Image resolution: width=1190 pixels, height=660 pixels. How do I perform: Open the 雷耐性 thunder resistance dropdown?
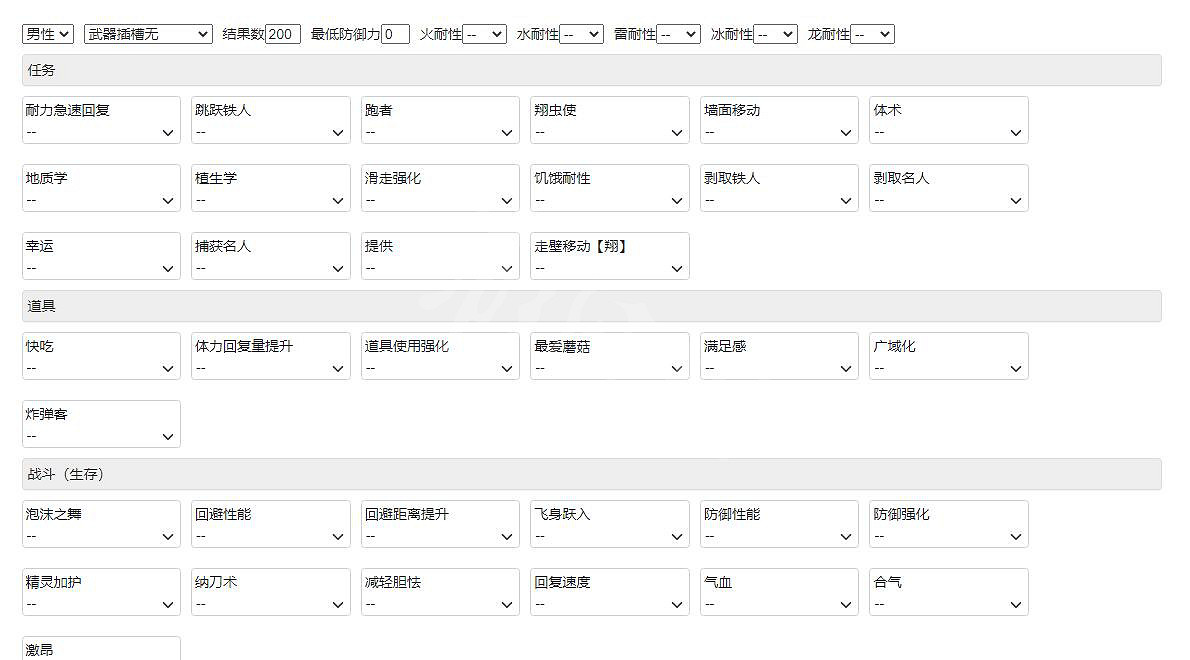click(679, 33)
